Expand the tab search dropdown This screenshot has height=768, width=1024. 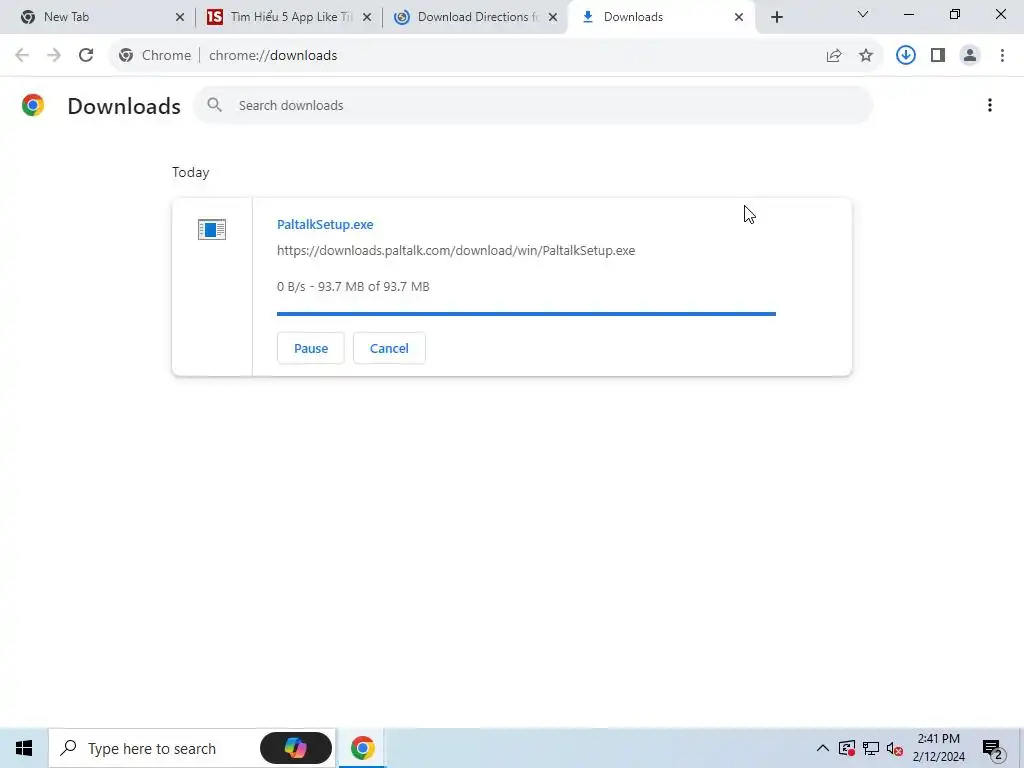[863, 14]
